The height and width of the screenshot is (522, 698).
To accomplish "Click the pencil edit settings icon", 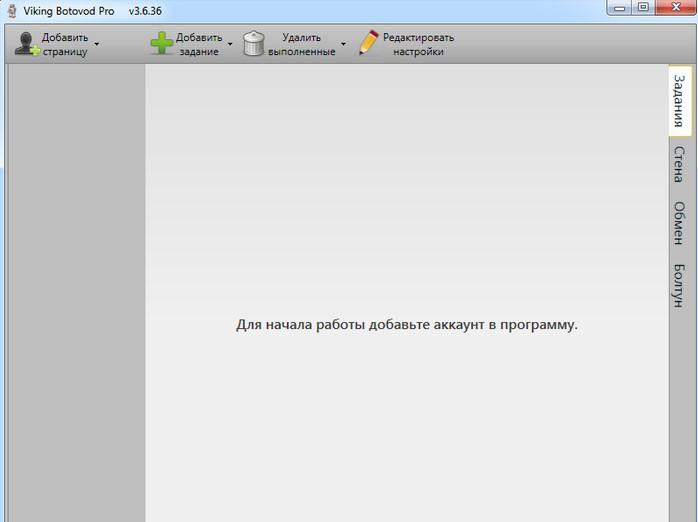I will [369, 43].
